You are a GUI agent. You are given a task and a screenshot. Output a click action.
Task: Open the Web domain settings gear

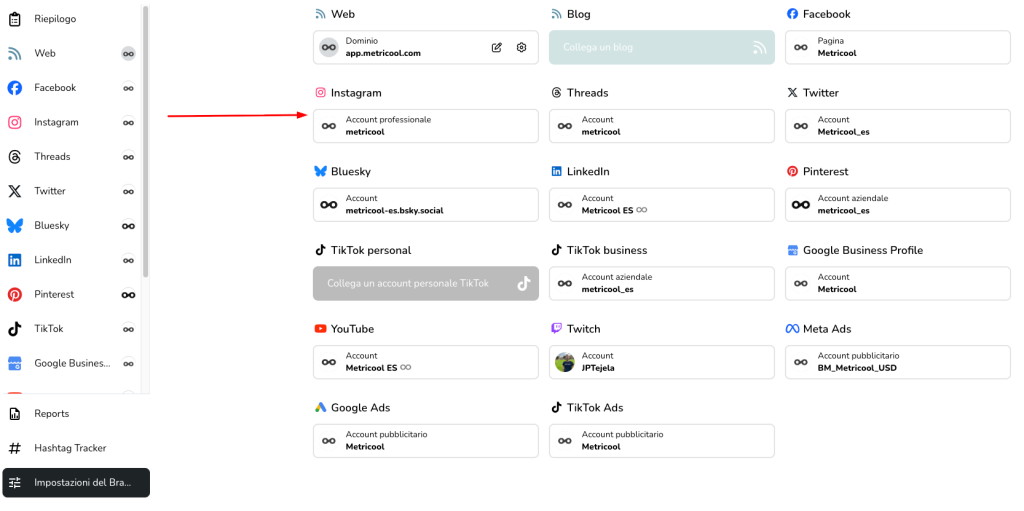coord(521,47)
